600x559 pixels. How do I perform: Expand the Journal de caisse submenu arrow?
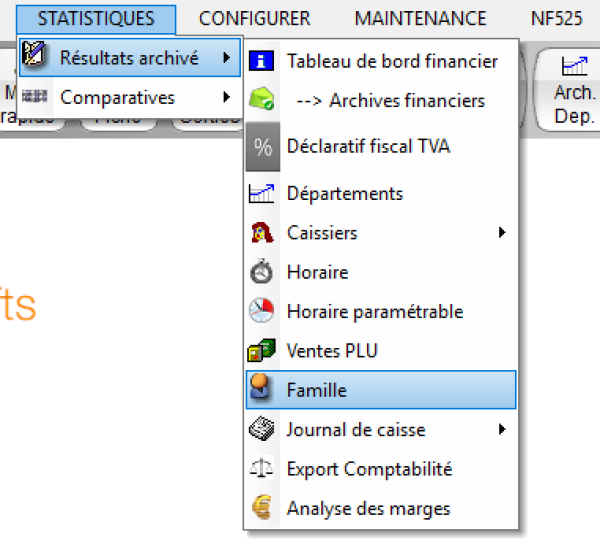(x=502, y=430)
